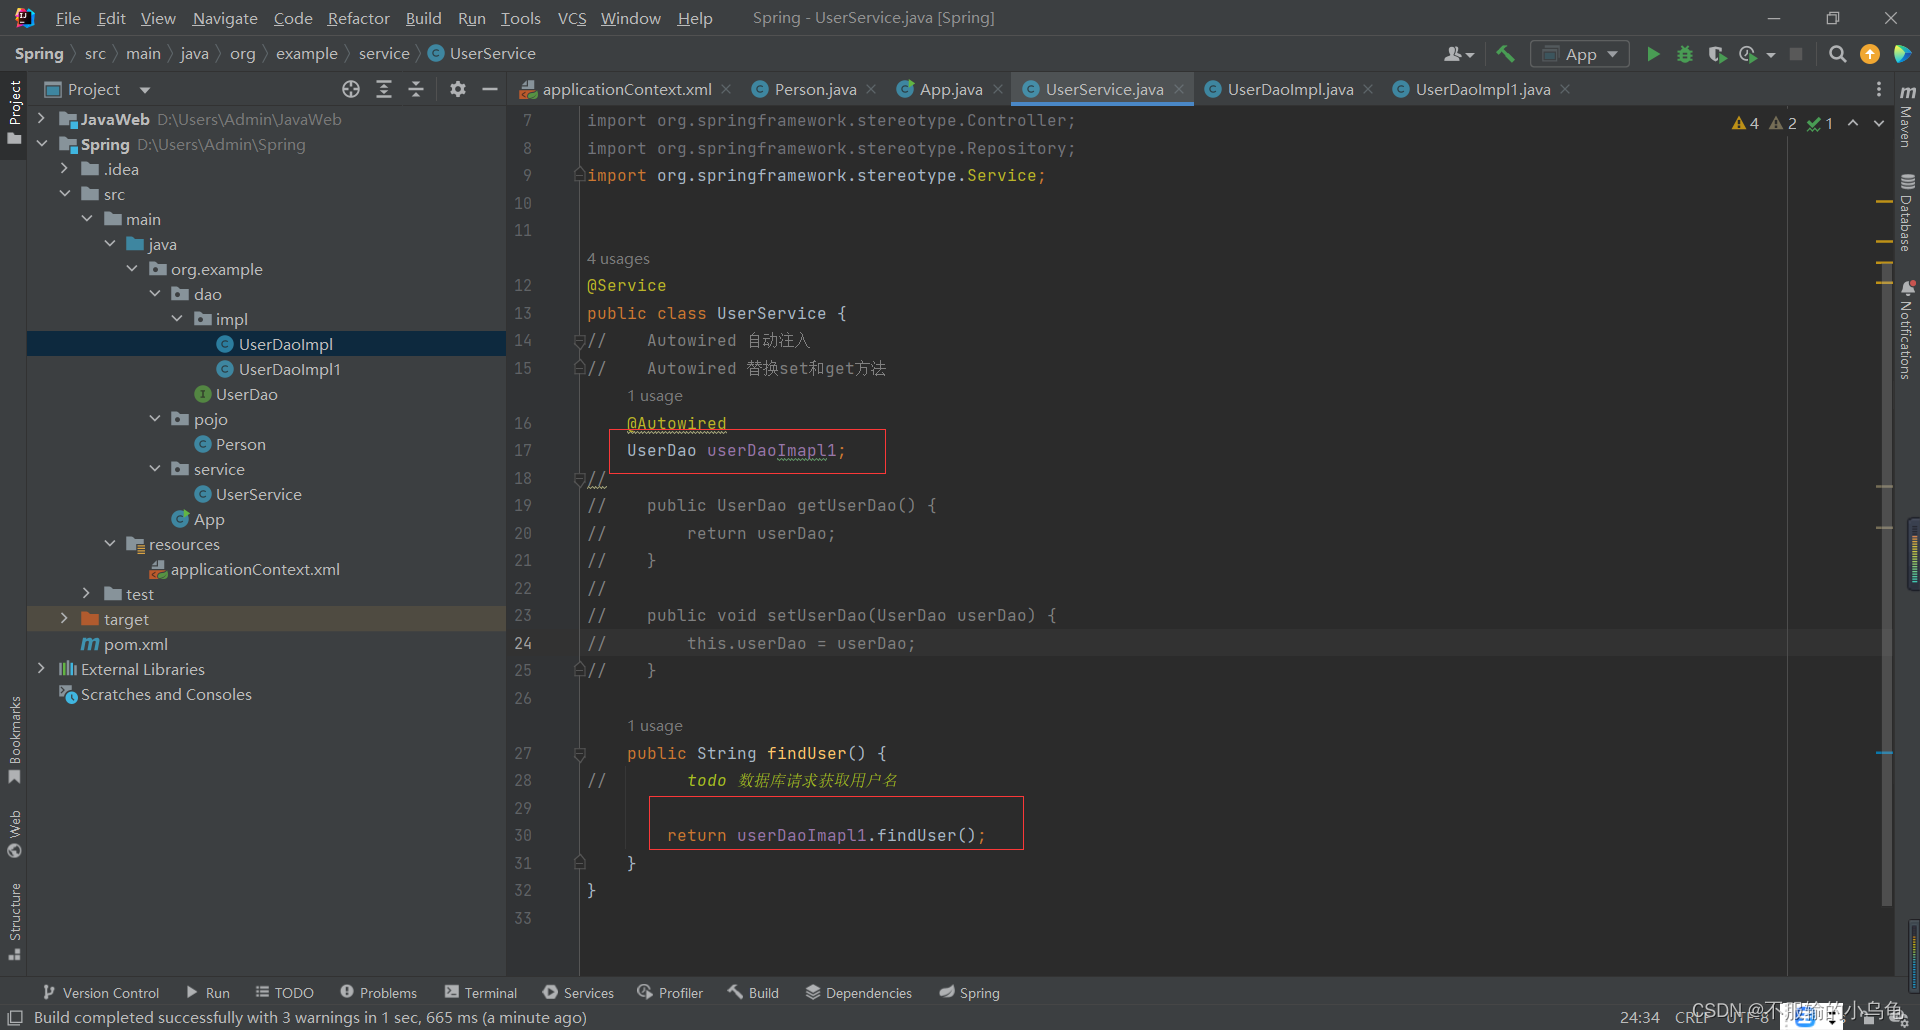Click the warnings count inspection widget

click(1782, 123)
